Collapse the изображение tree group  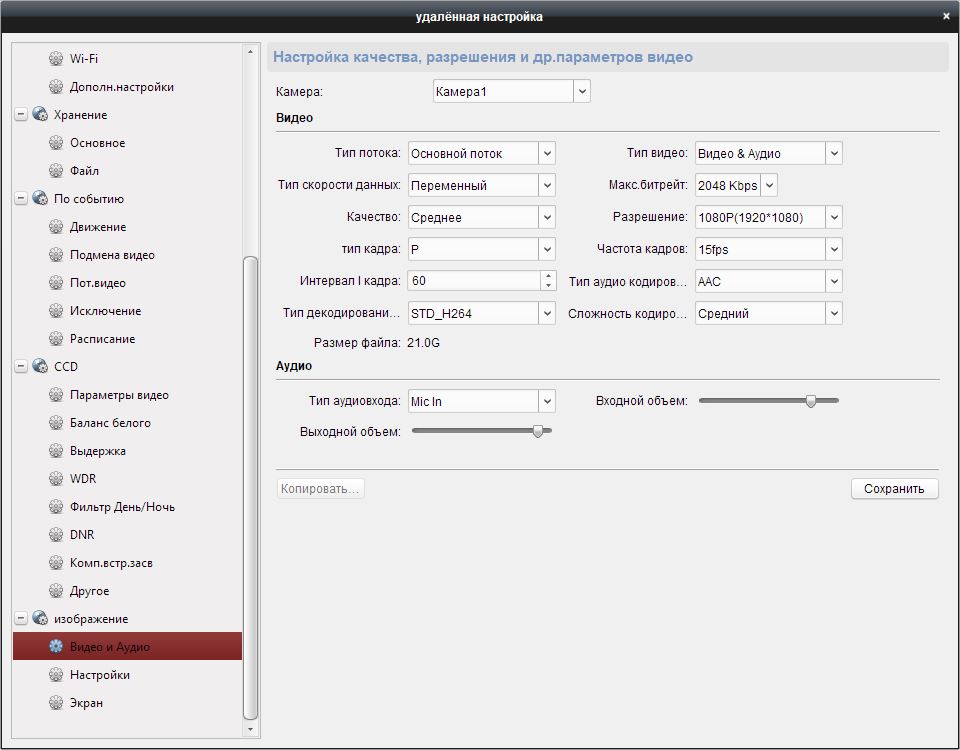tap(21, 619)
